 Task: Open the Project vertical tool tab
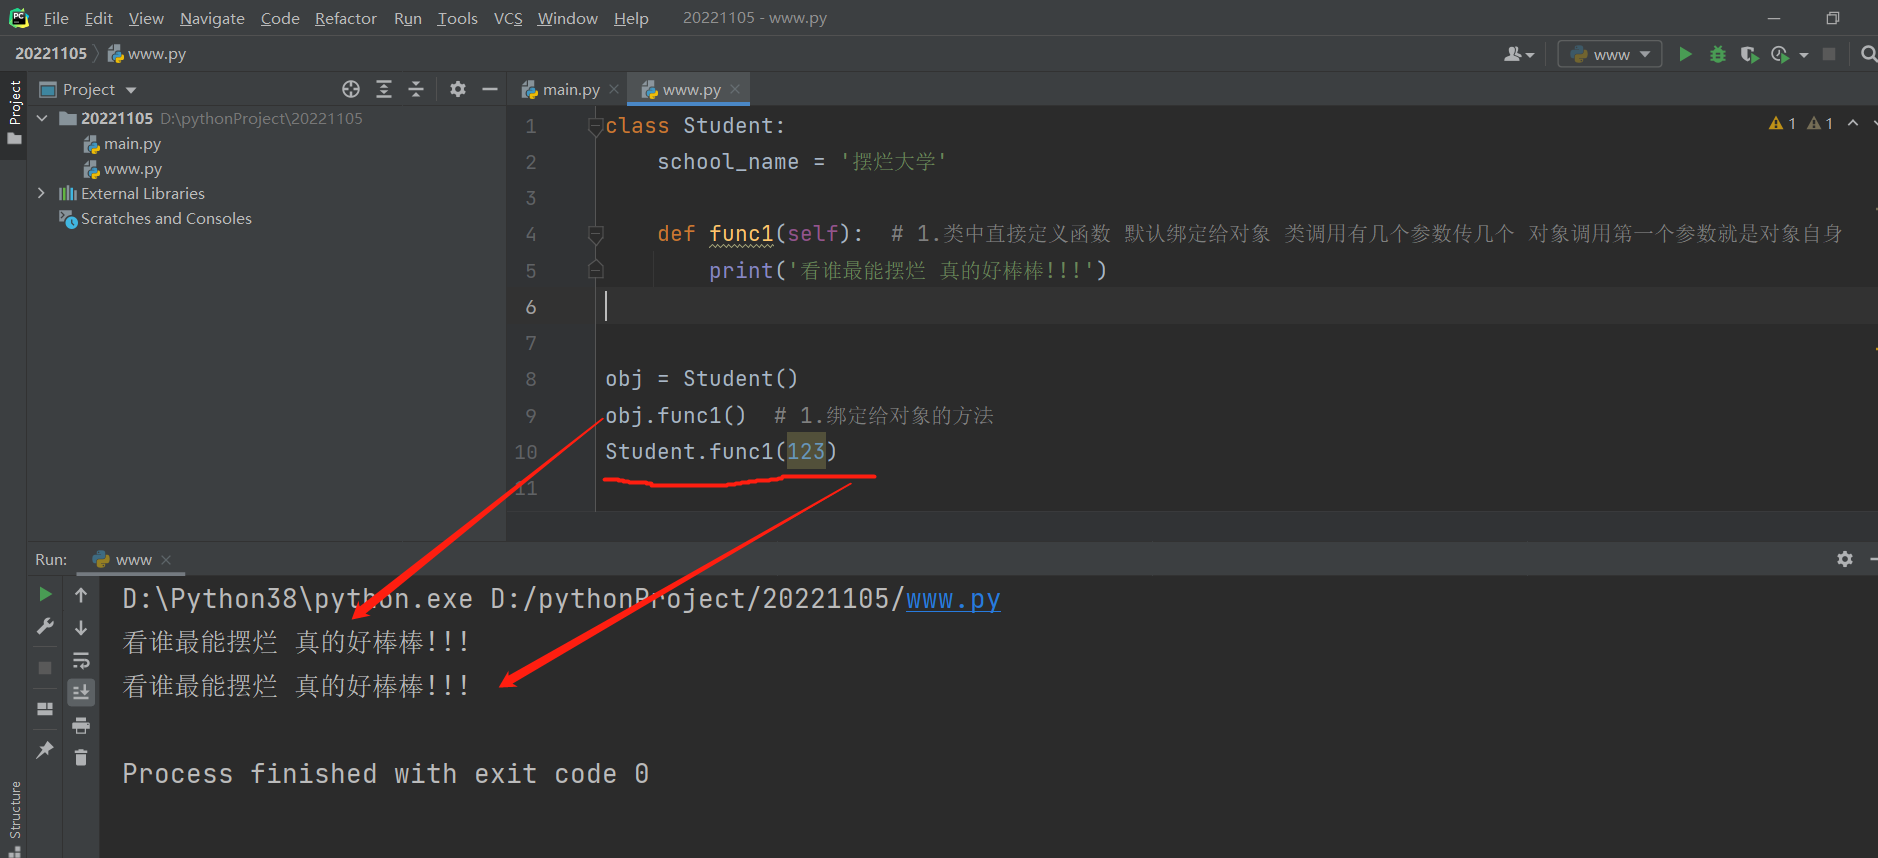pyautogui.click(x=14, y=112)
